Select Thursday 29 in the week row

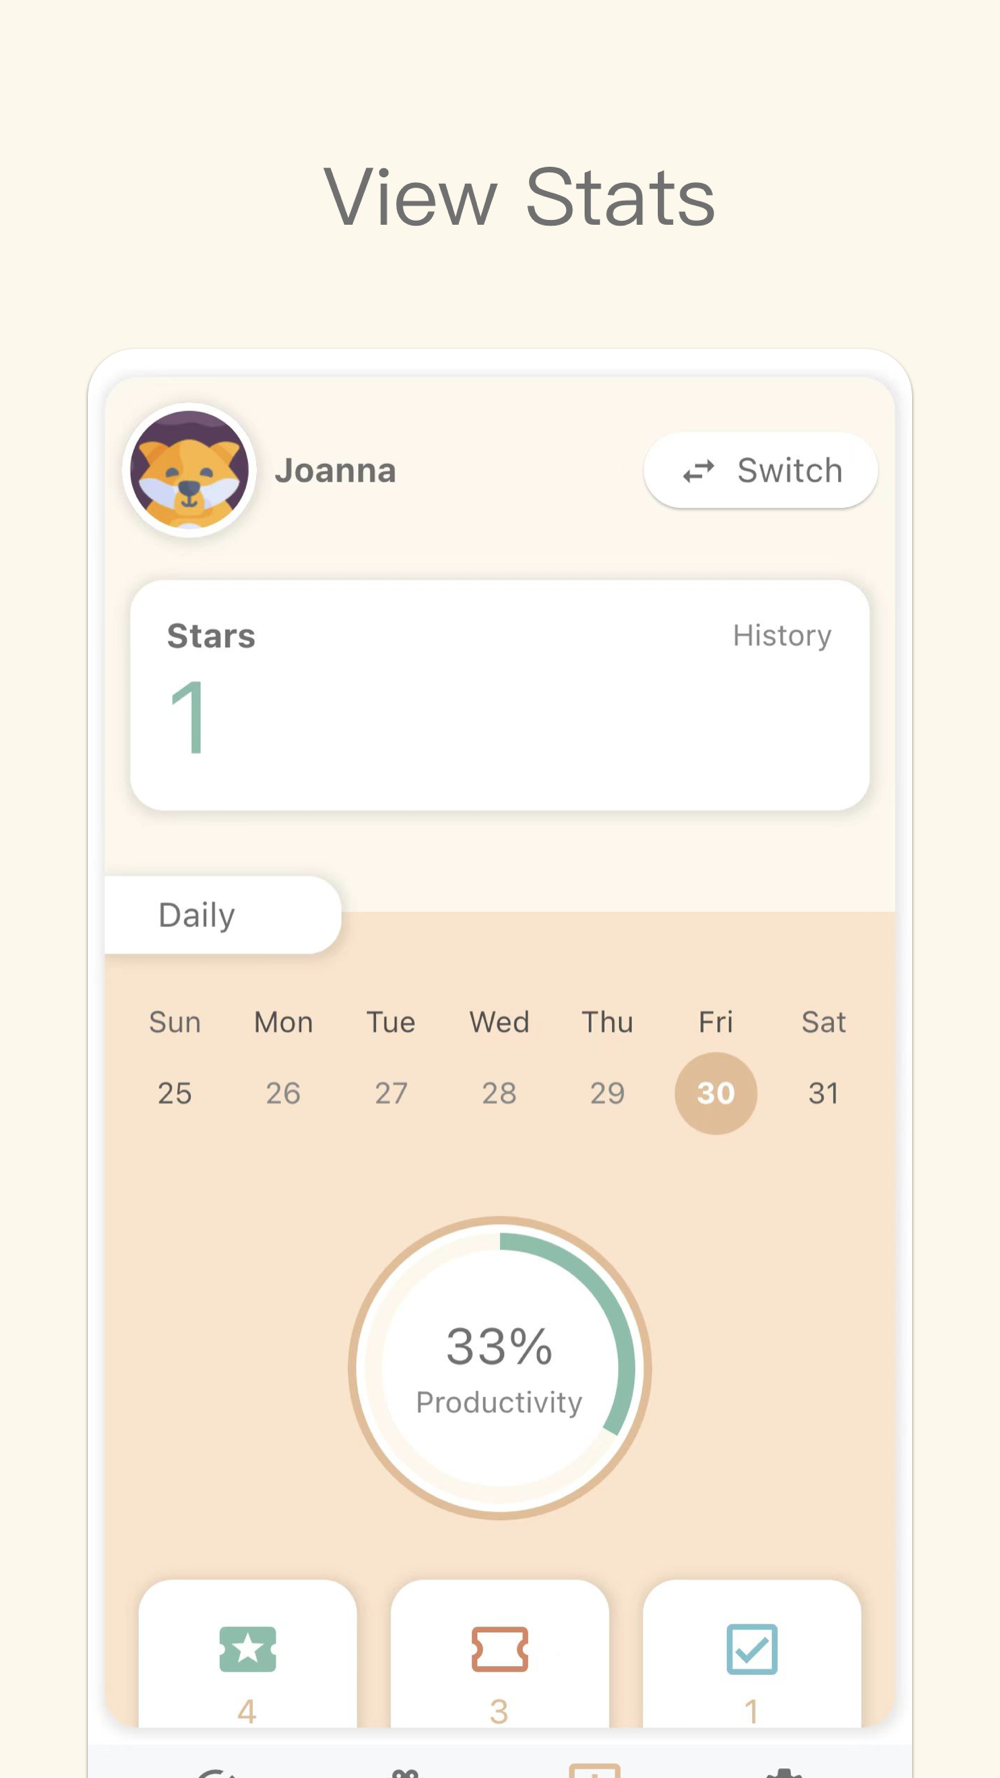click(x=607, y=1093)
